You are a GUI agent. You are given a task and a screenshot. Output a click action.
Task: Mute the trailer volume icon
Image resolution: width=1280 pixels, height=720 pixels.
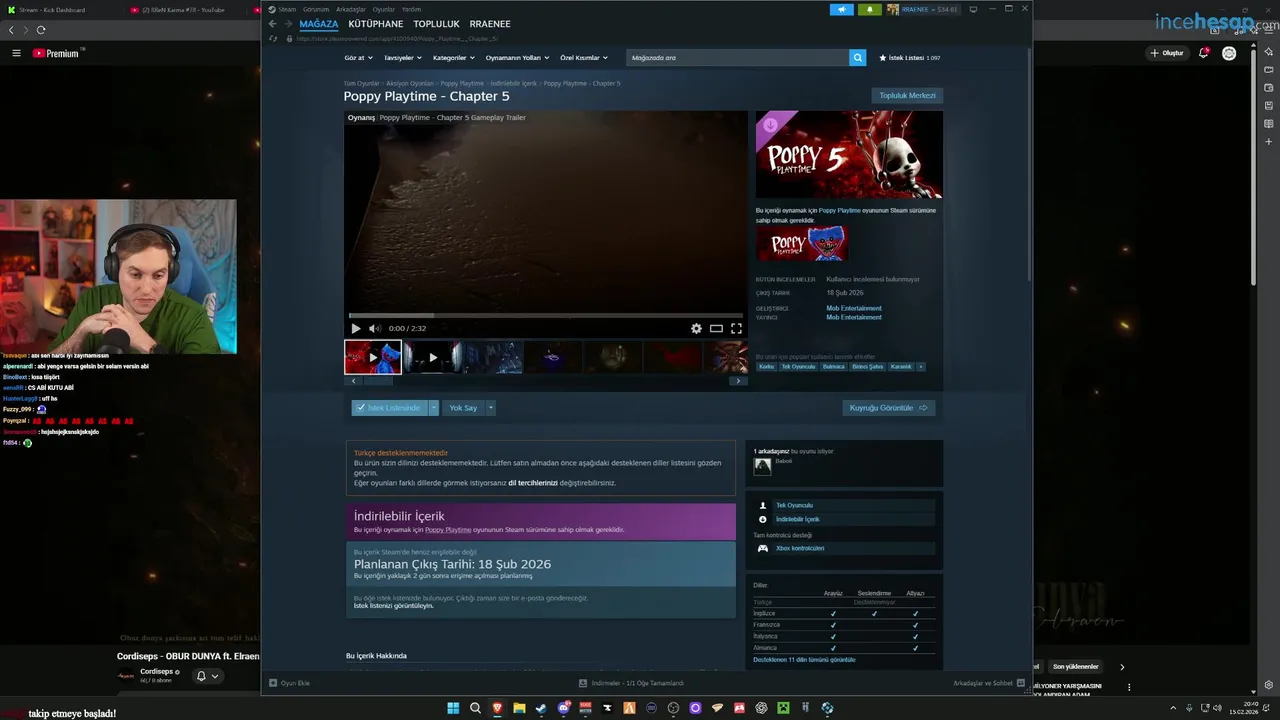(x=374, y=328)
